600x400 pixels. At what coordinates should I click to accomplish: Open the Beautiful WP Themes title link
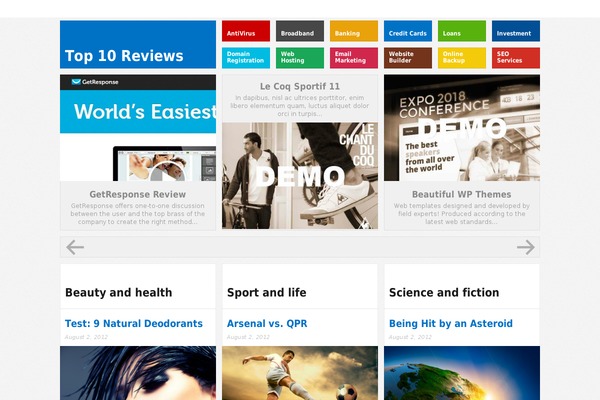tap(461, 194)
